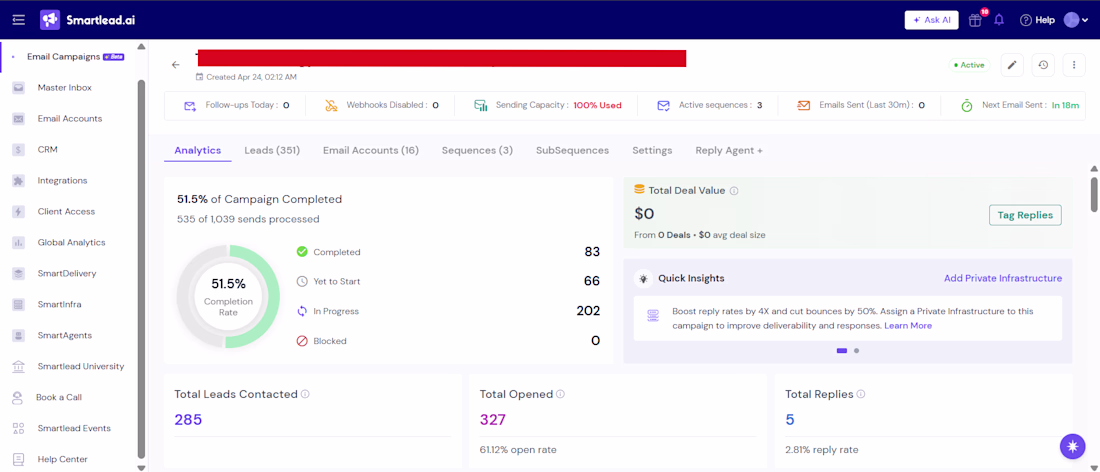
Task: Switch to Email Accounts (16) tab
Action: coord(371,151)
